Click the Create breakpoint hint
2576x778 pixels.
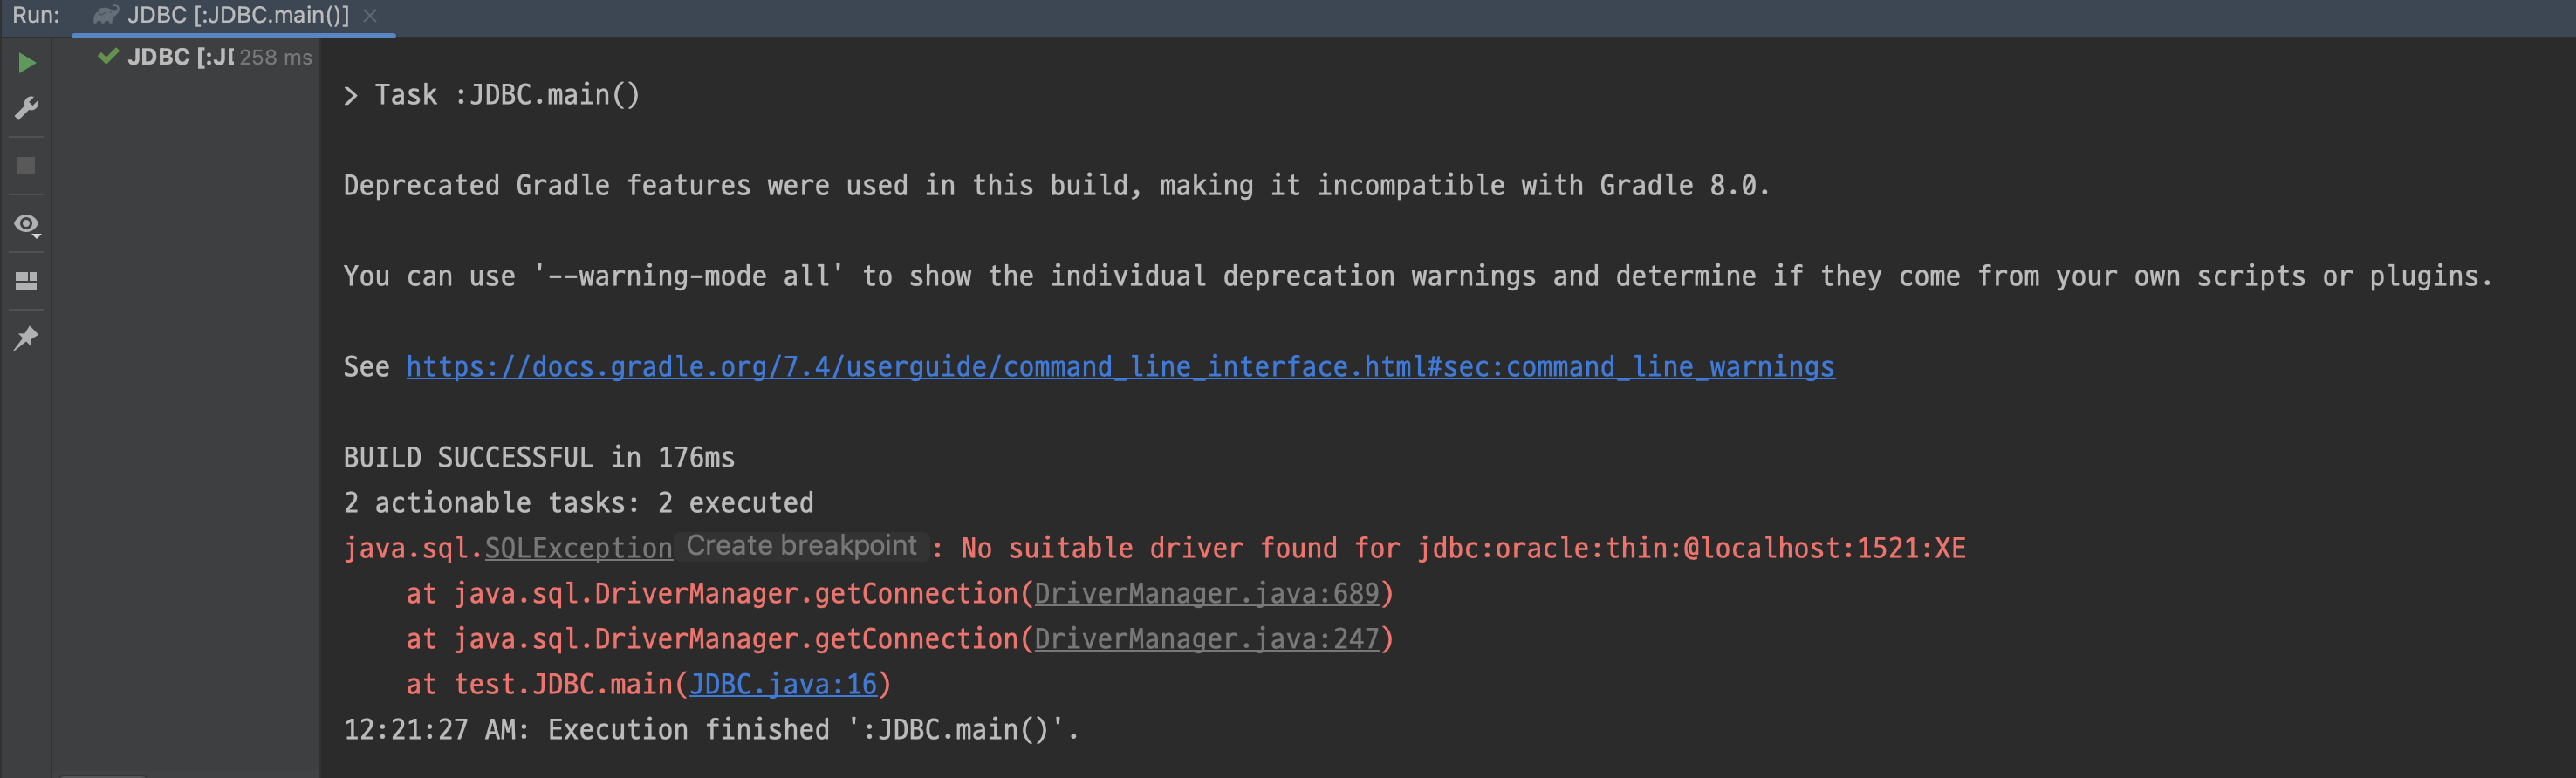coord(801,546)
